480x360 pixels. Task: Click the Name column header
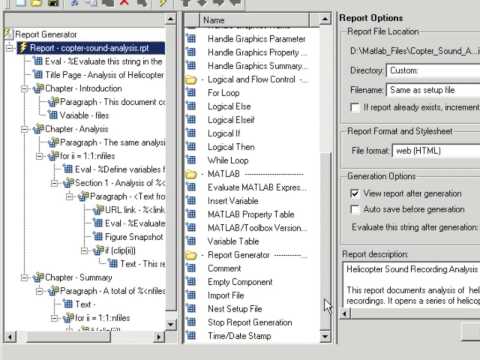pos(254,20)
